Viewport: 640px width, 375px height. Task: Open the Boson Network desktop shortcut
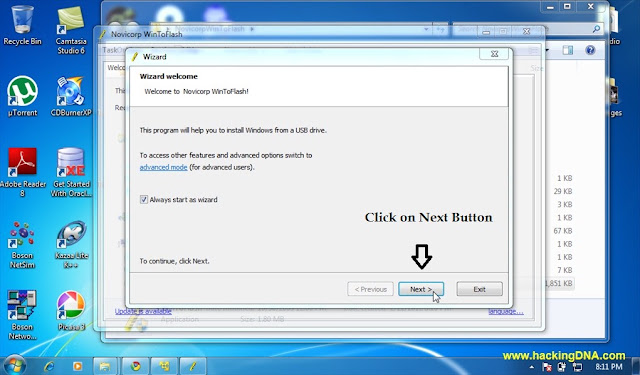[x=22, y=315]
